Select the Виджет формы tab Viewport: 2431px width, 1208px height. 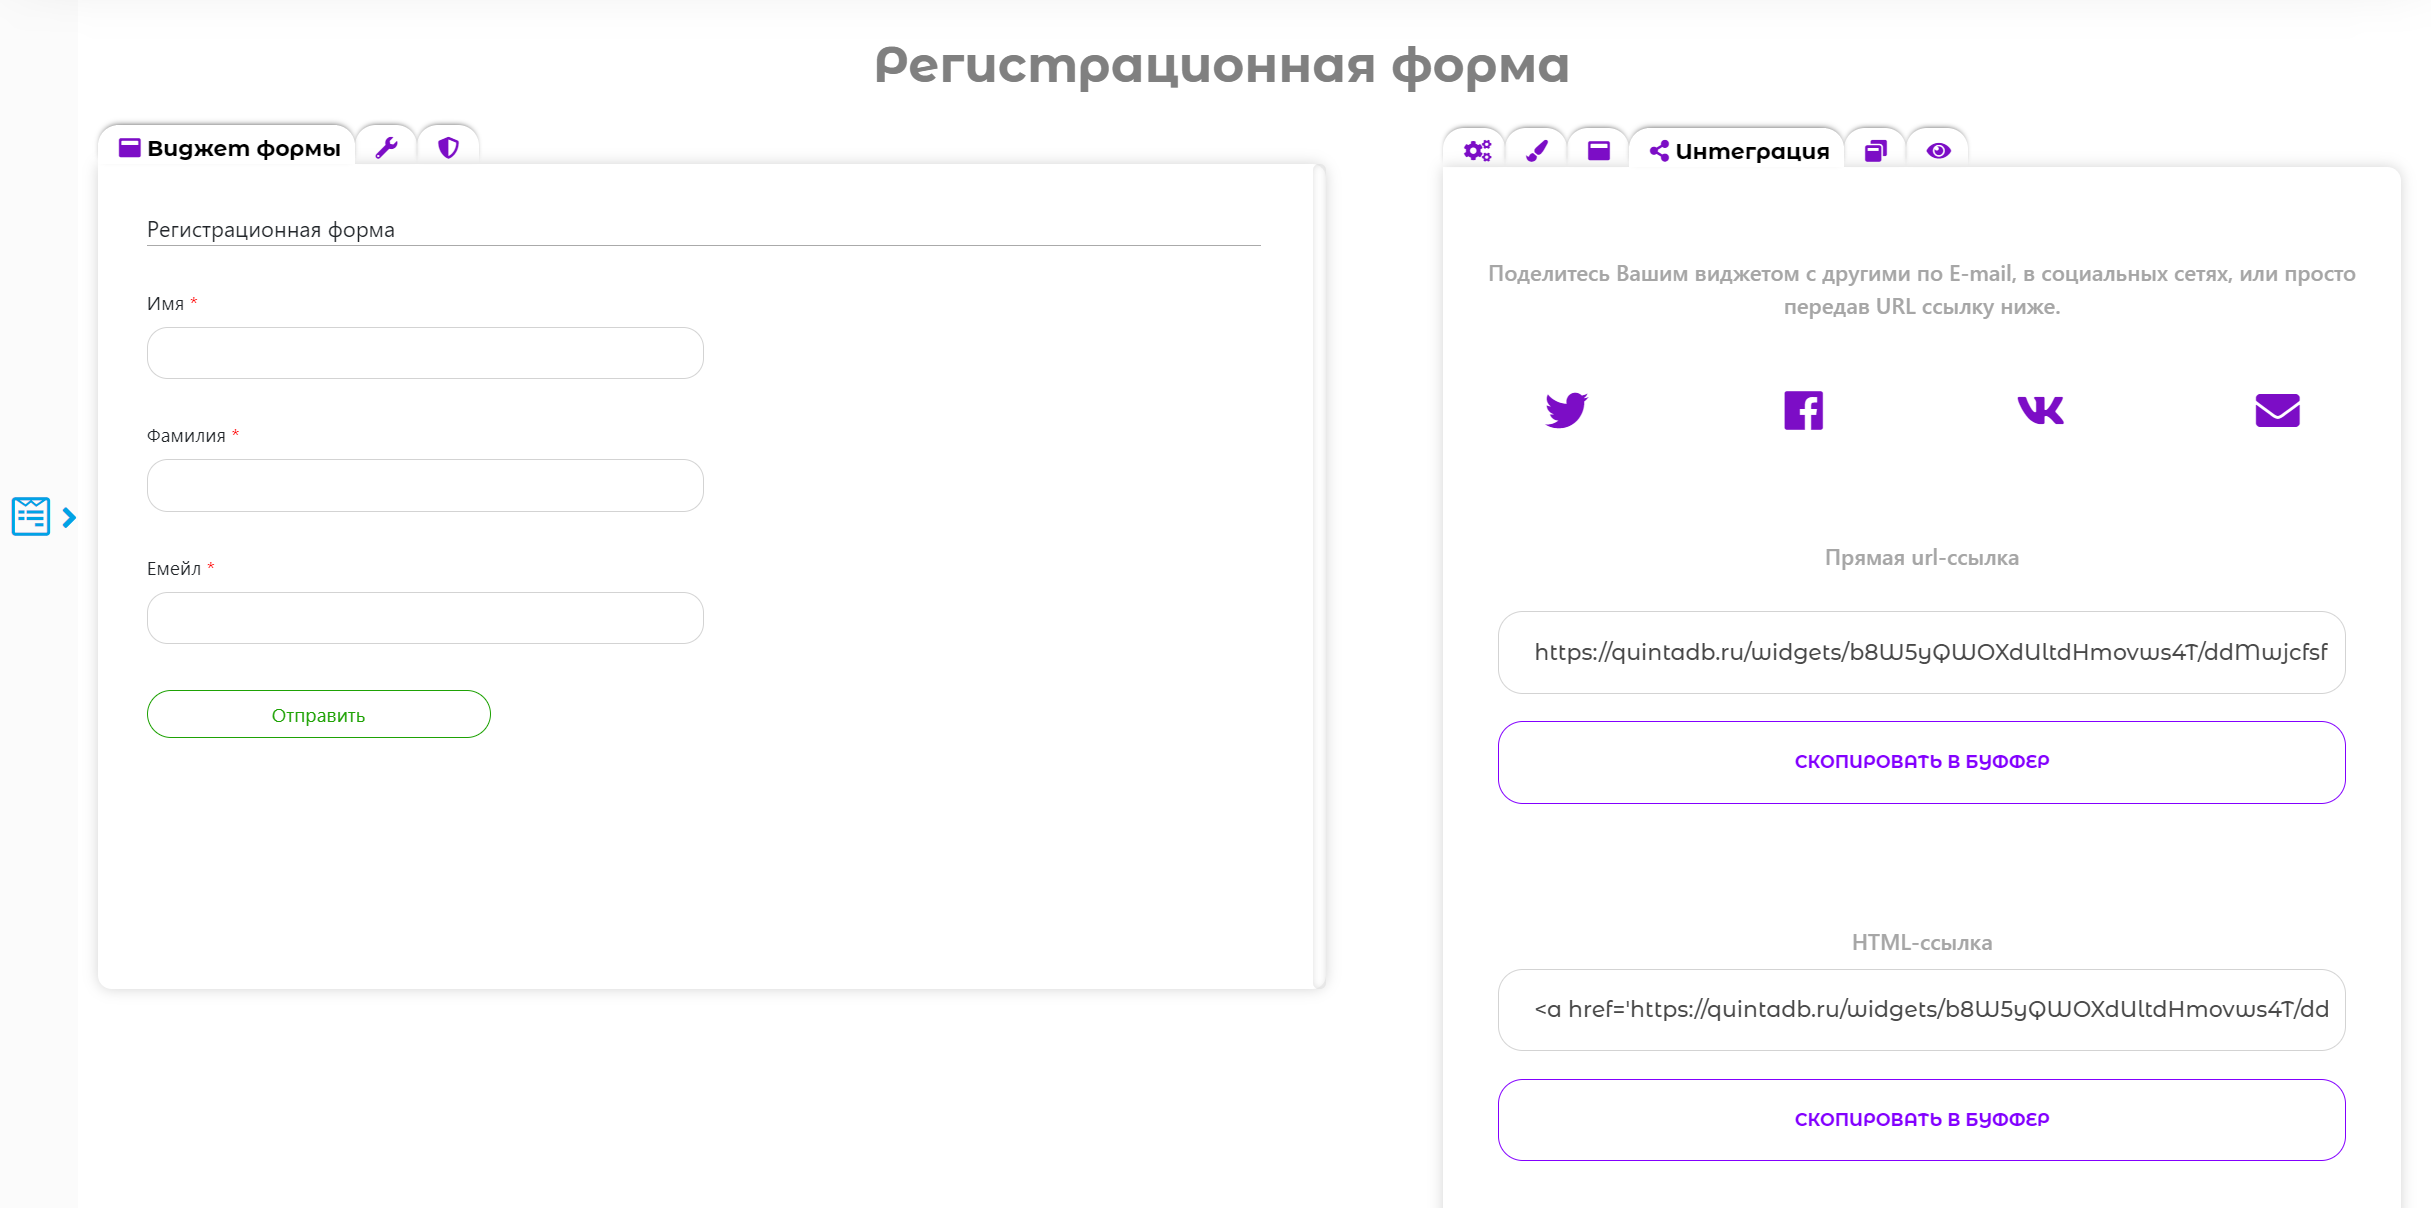coord(229,148)
